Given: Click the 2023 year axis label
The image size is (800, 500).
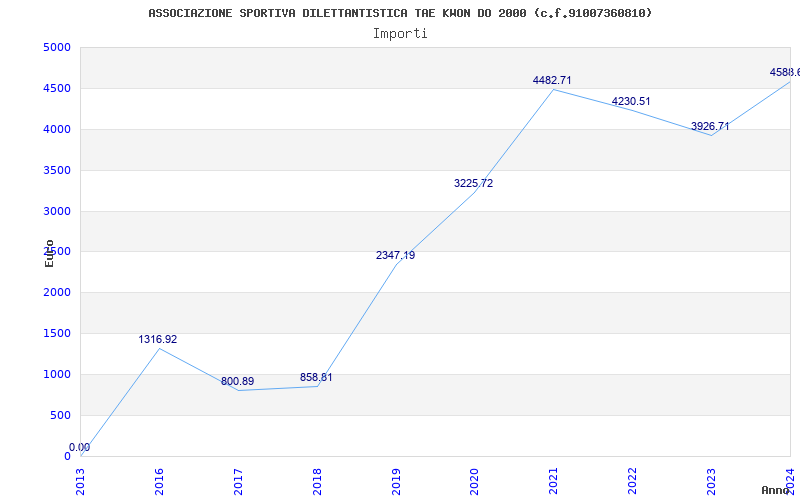Looking at the screenshot, I should pyautogui.click(x=711, y=481).
